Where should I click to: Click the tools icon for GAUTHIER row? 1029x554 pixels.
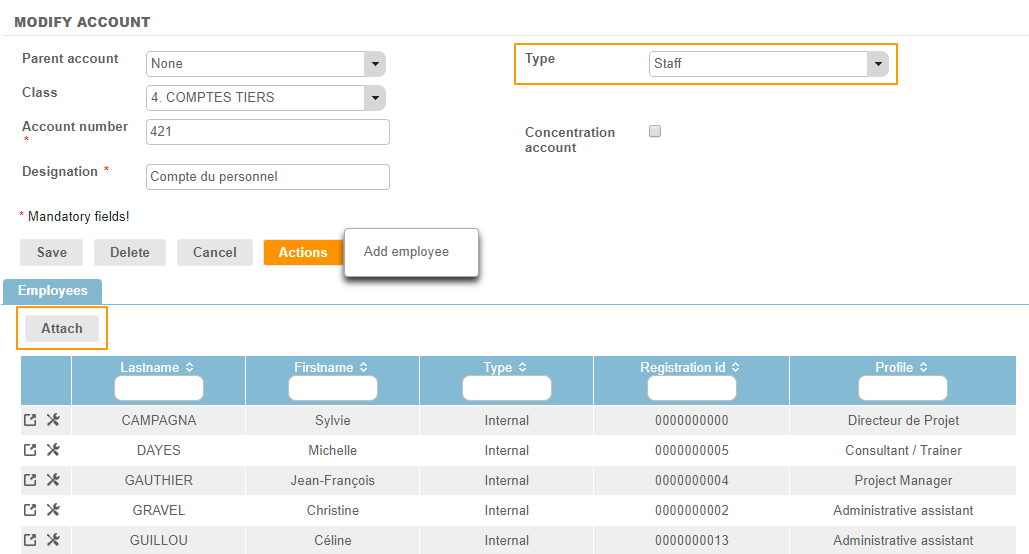(54, 481)
